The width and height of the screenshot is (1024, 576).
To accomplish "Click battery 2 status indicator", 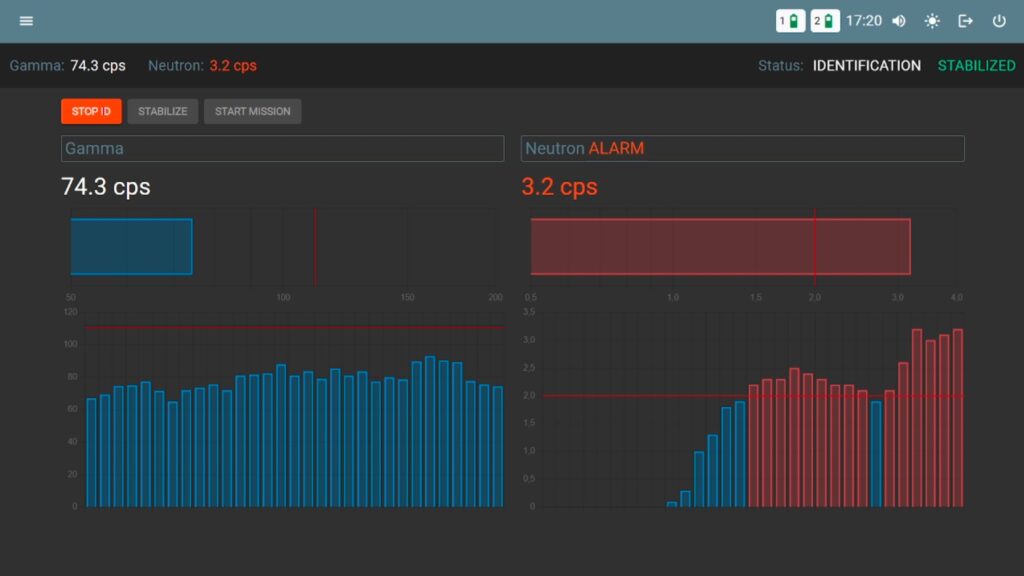I will click(x=825, y=21).
